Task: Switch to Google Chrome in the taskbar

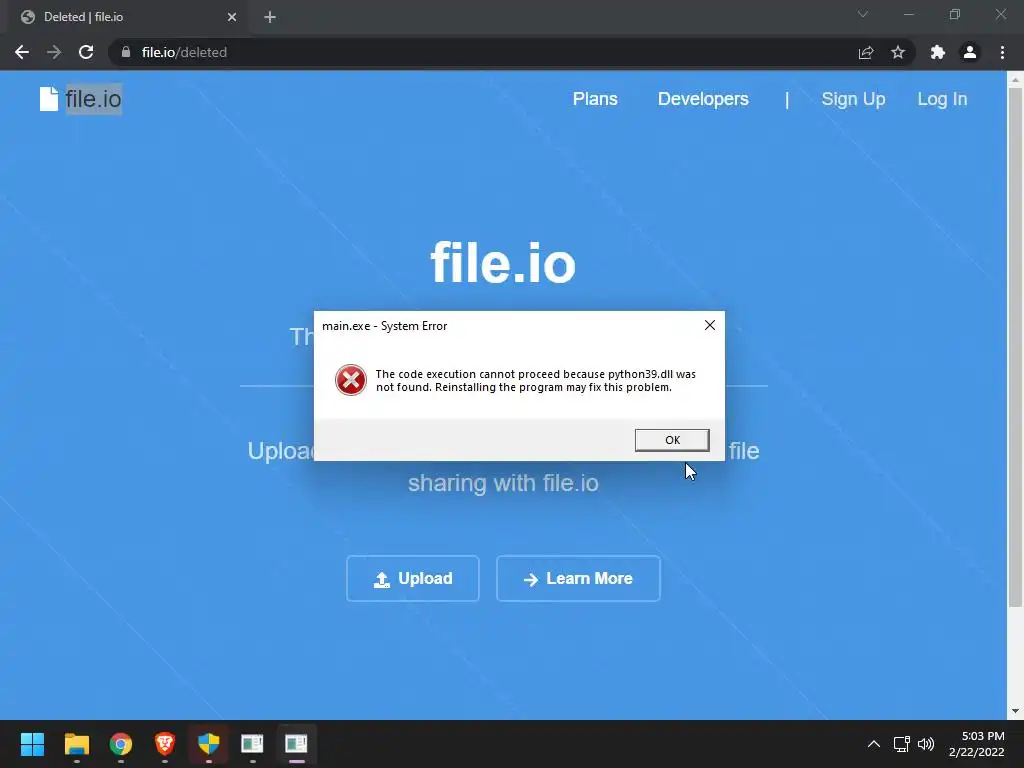Action: 121,744
